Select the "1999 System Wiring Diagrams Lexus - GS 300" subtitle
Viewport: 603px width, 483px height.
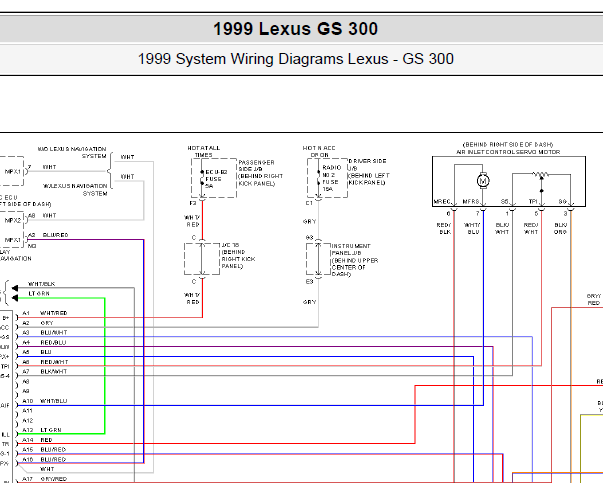295,59
